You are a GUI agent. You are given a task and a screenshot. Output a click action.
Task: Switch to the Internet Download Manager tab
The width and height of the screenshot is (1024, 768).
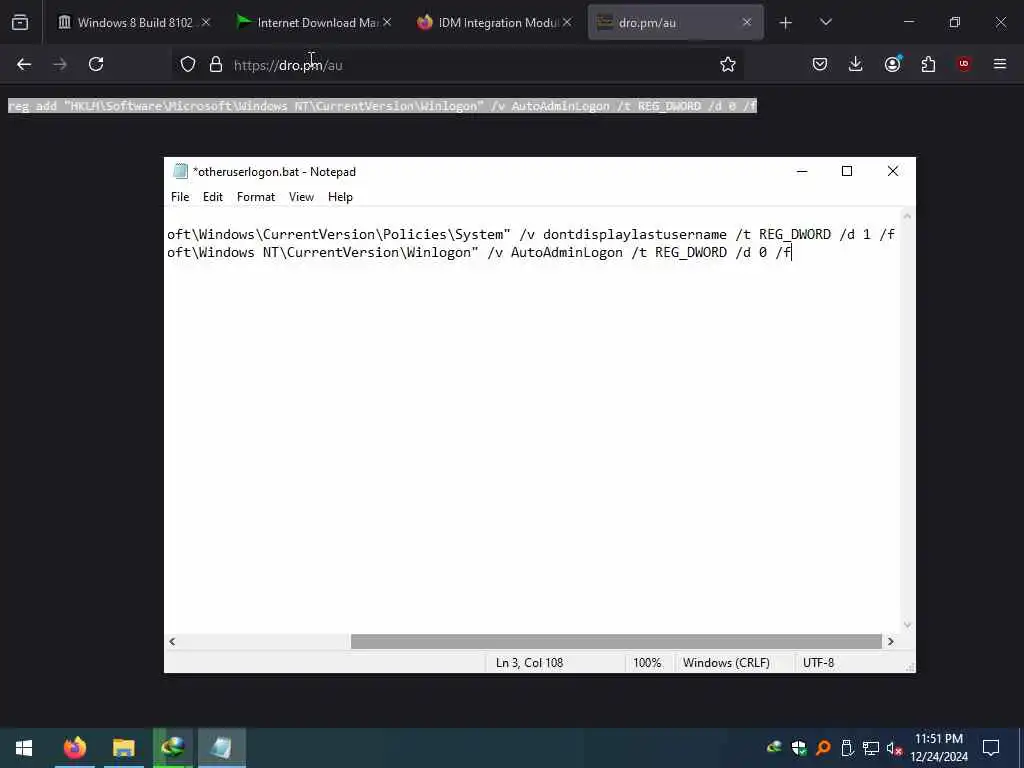(314, 22)
